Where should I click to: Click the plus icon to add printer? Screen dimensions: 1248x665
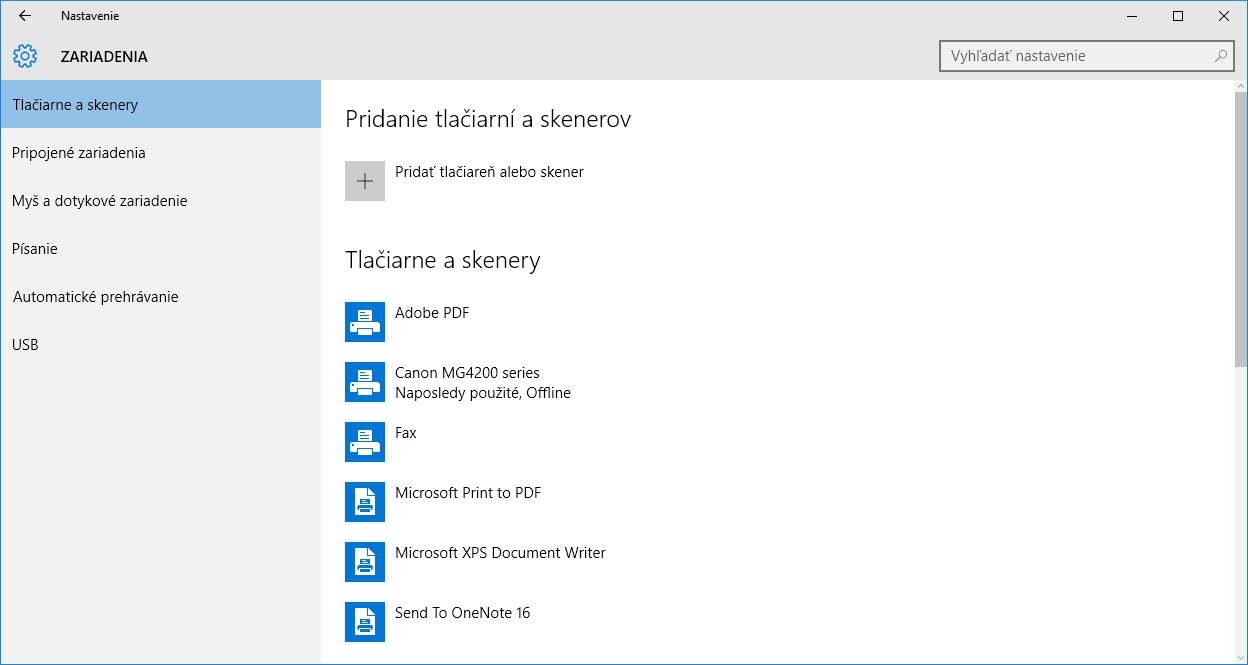pyautogui.click(x=365, y=181)
